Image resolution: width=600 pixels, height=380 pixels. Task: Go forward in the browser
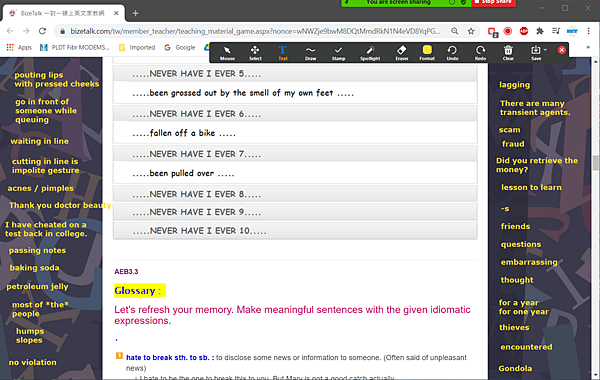(26, 31)
